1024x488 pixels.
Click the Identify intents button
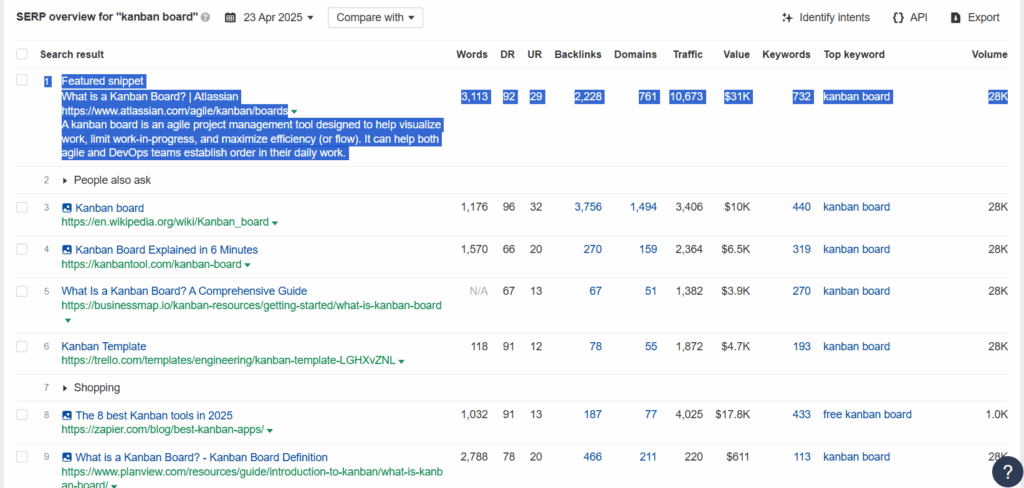coord(825,18)
